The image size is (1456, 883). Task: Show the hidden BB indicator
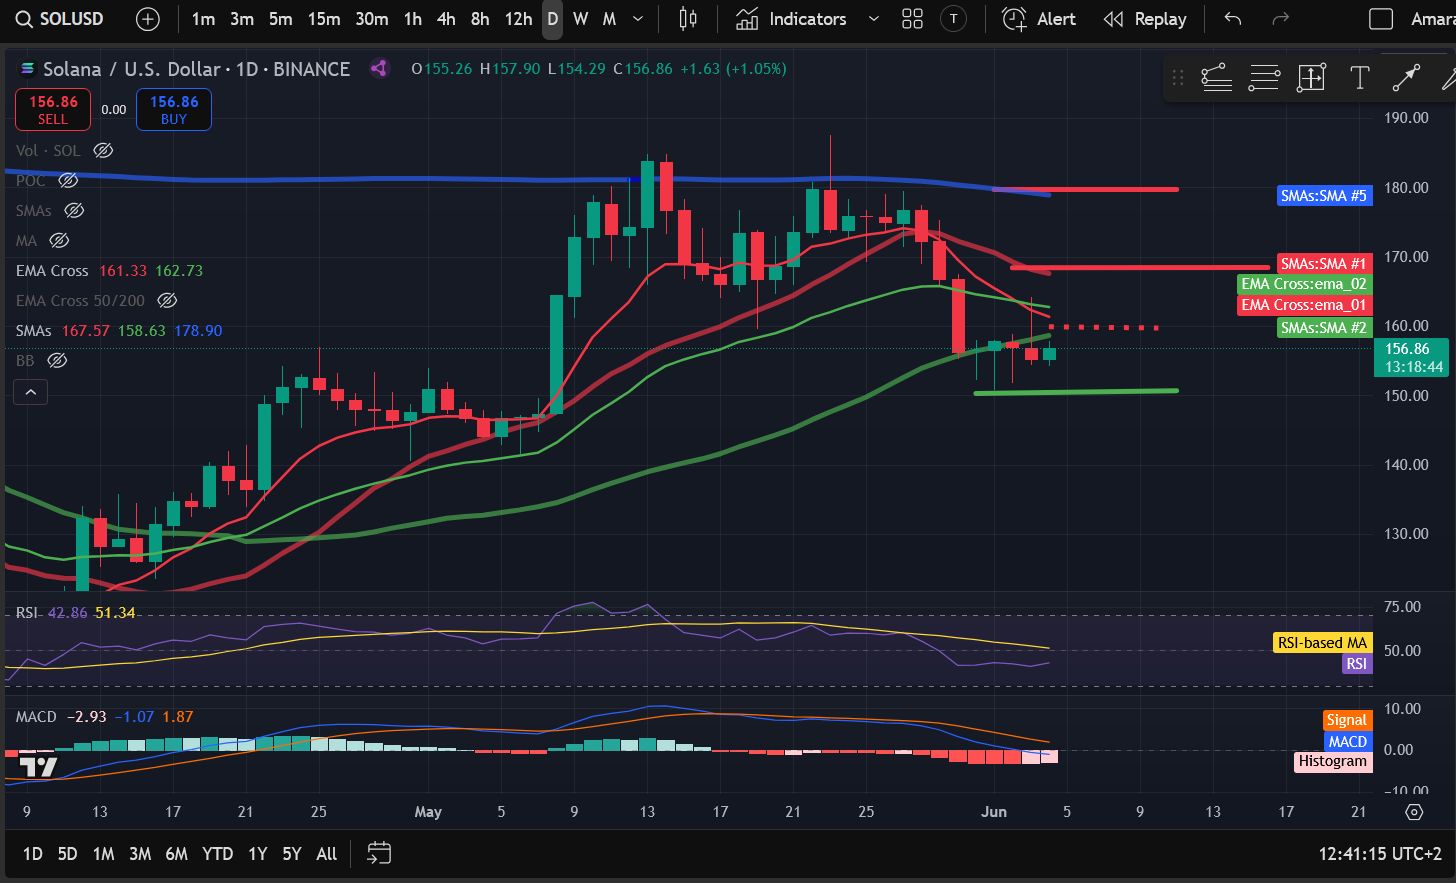57,360
